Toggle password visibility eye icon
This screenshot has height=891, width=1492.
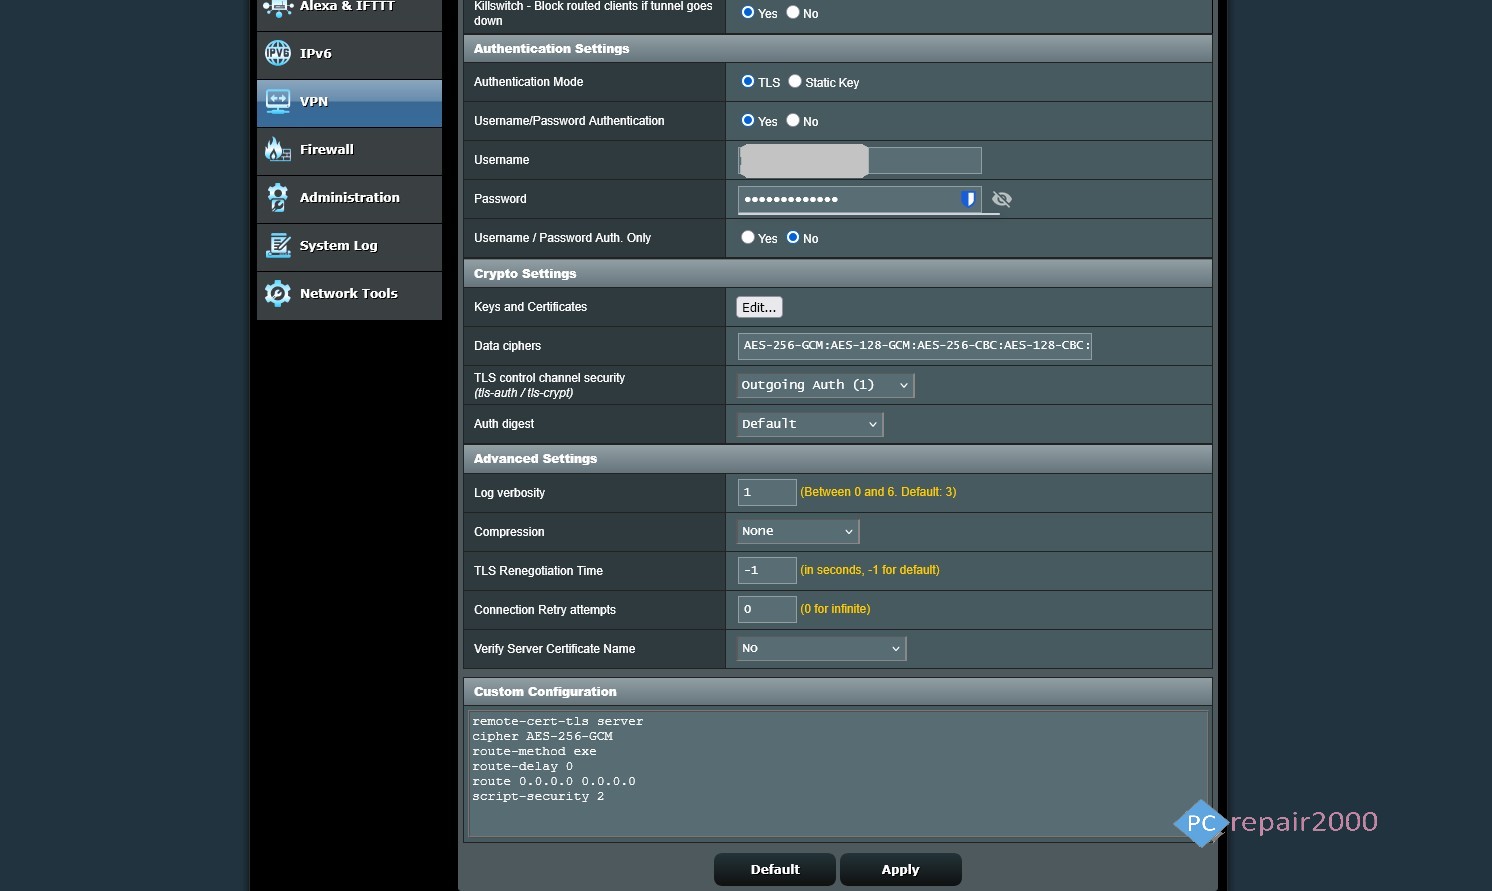click(1002, 199)
